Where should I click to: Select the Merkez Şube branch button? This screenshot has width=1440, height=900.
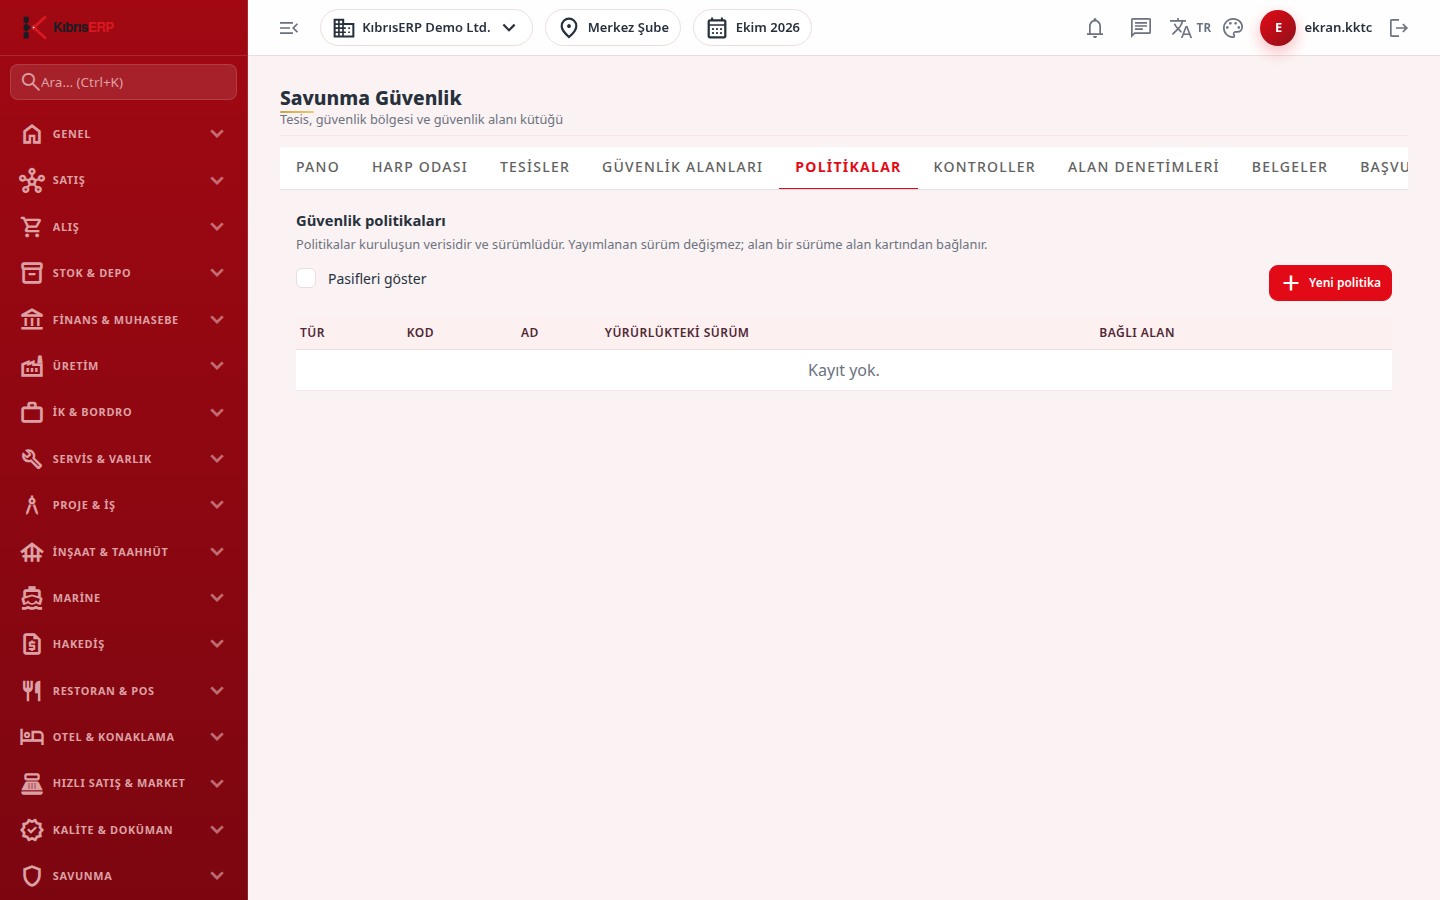coord(613,28)
